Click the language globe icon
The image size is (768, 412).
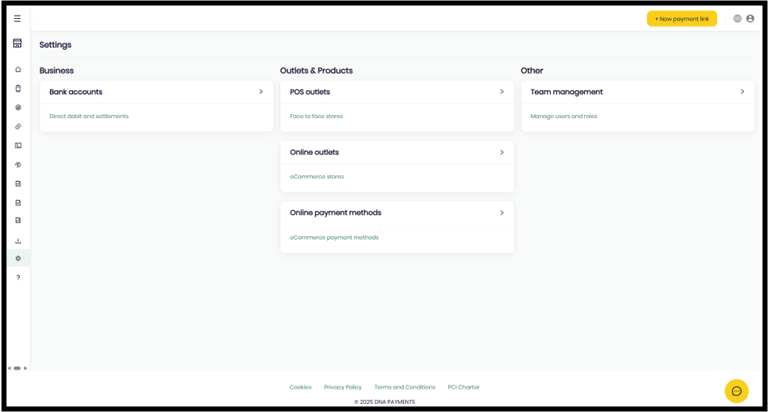737,18
